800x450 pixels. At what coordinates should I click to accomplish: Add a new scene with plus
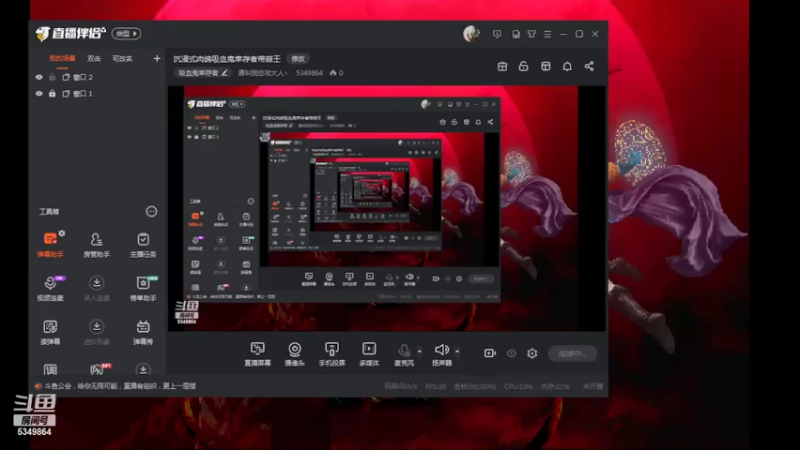[x=157, y=59]
